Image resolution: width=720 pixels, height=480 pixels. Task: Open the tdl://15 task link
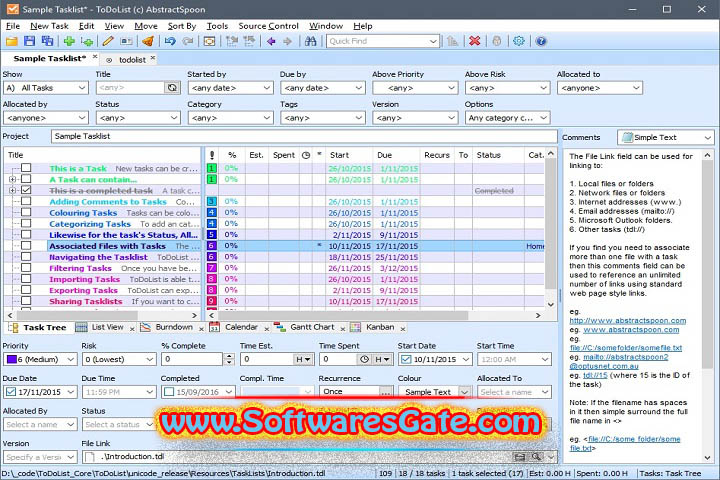[595, 375]
